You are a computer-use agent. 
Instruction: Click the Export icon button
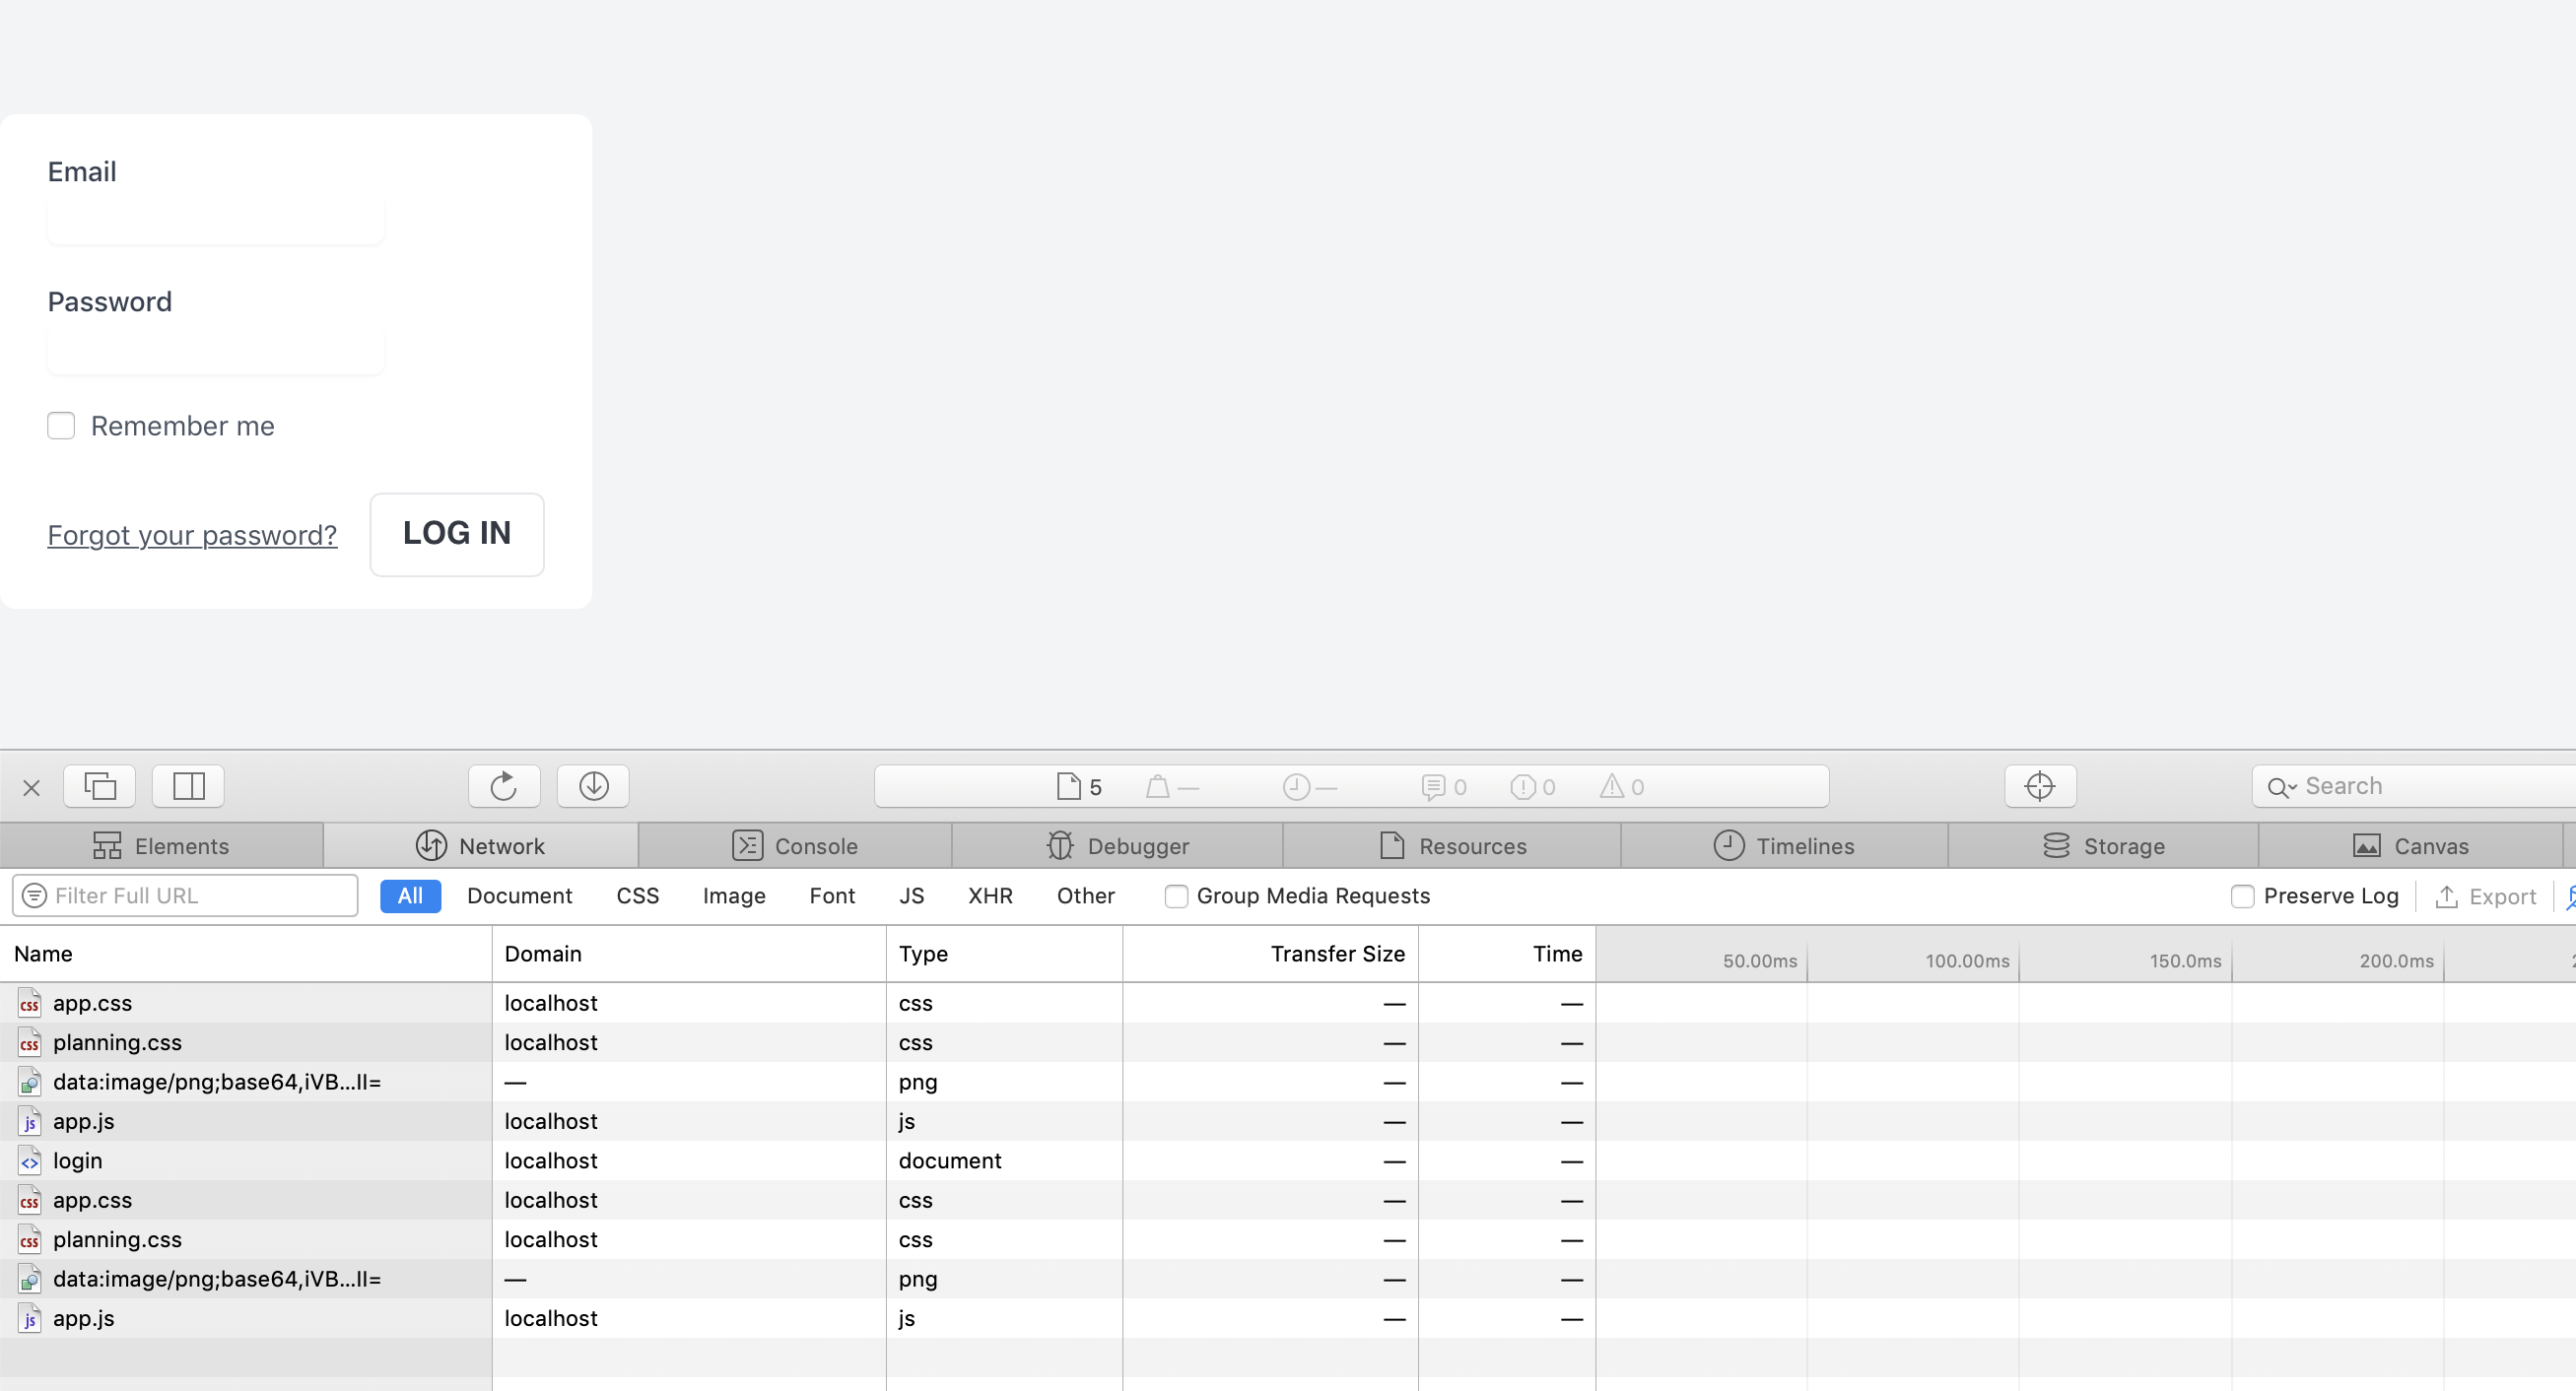coord(2486,897)
